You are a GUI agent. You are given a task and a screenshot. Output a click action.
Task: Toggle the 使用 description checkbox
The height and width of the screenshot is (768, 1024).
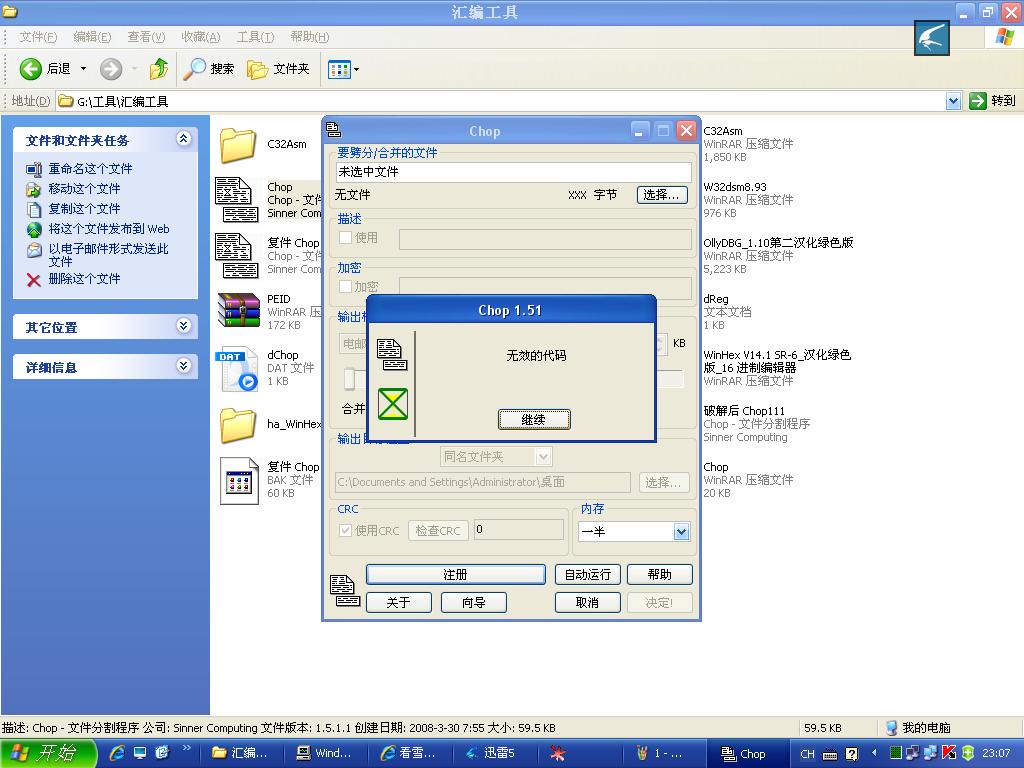[x=345, y=238]
